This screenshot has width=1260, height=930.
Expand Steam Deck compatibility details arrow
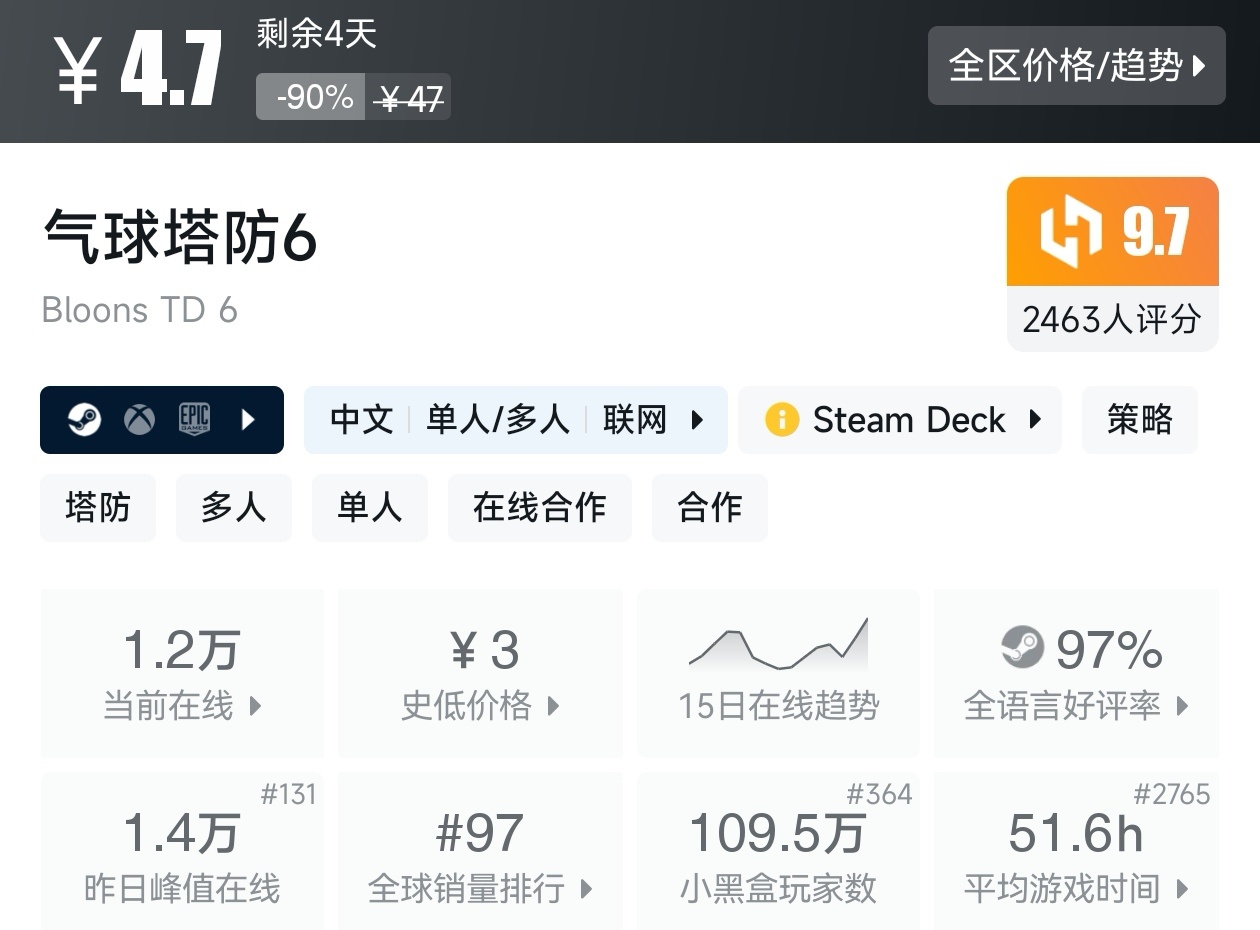click(x=1035, y=420)
